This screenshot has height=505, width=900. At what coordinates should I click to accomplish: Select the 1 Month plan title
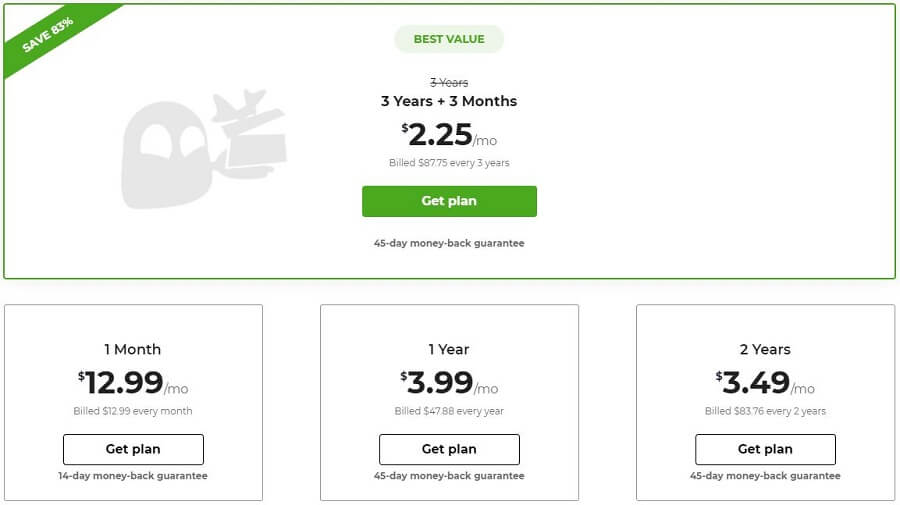pos(133,349)
